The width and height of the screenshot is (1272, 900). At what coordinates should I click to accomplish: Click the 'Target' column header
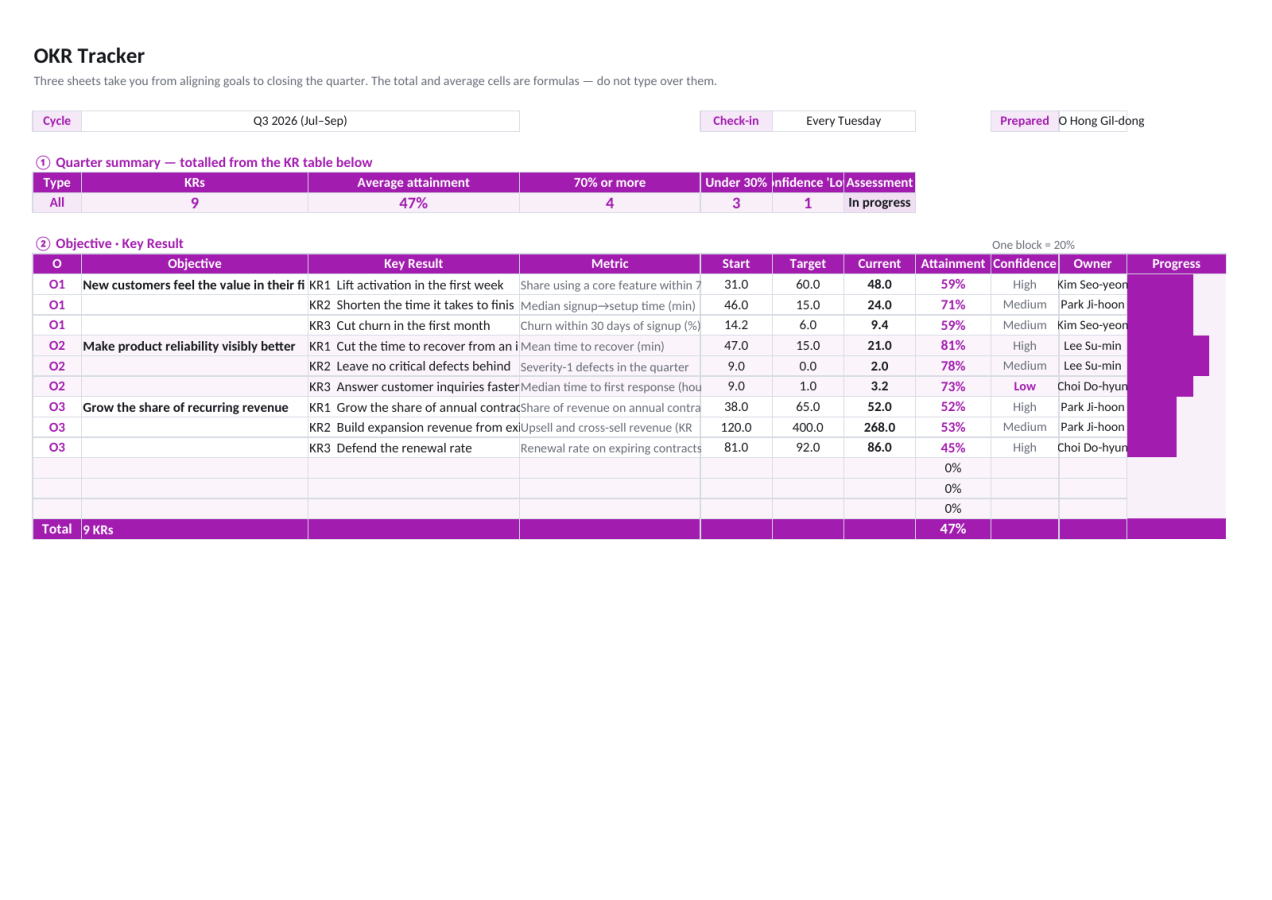pos(808,264)
